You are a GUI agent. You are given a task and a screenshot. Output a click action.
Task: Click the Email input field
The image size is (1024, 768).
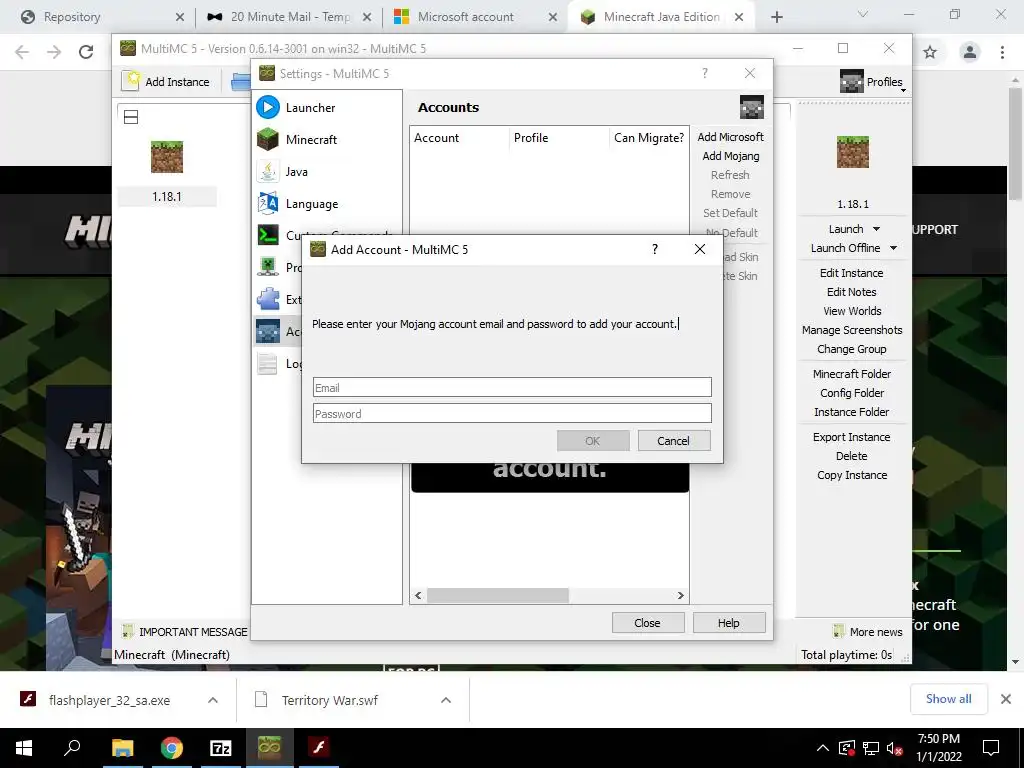pyautogui.click(x=512, y=387)
